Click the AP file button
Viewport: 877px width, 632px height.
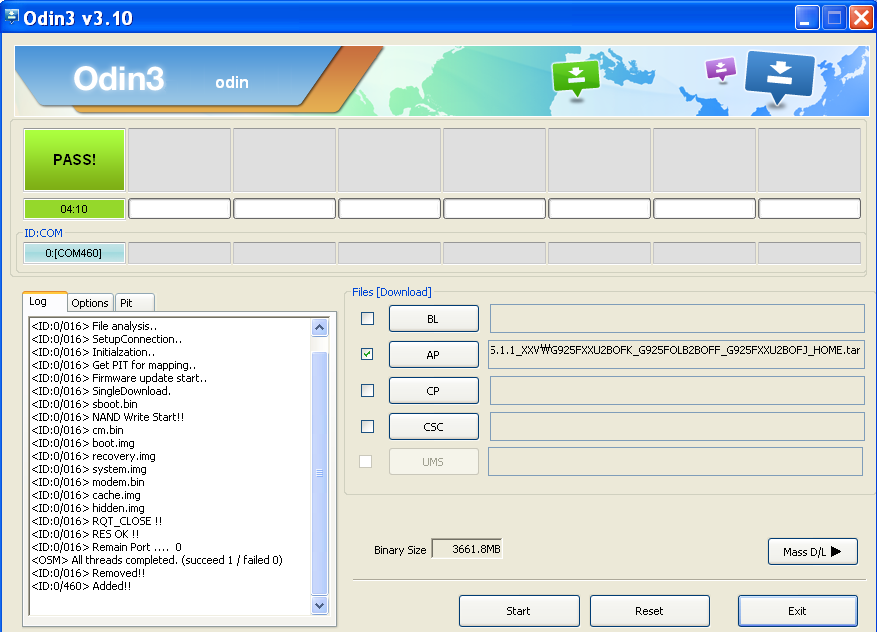[x=433, y=355]
